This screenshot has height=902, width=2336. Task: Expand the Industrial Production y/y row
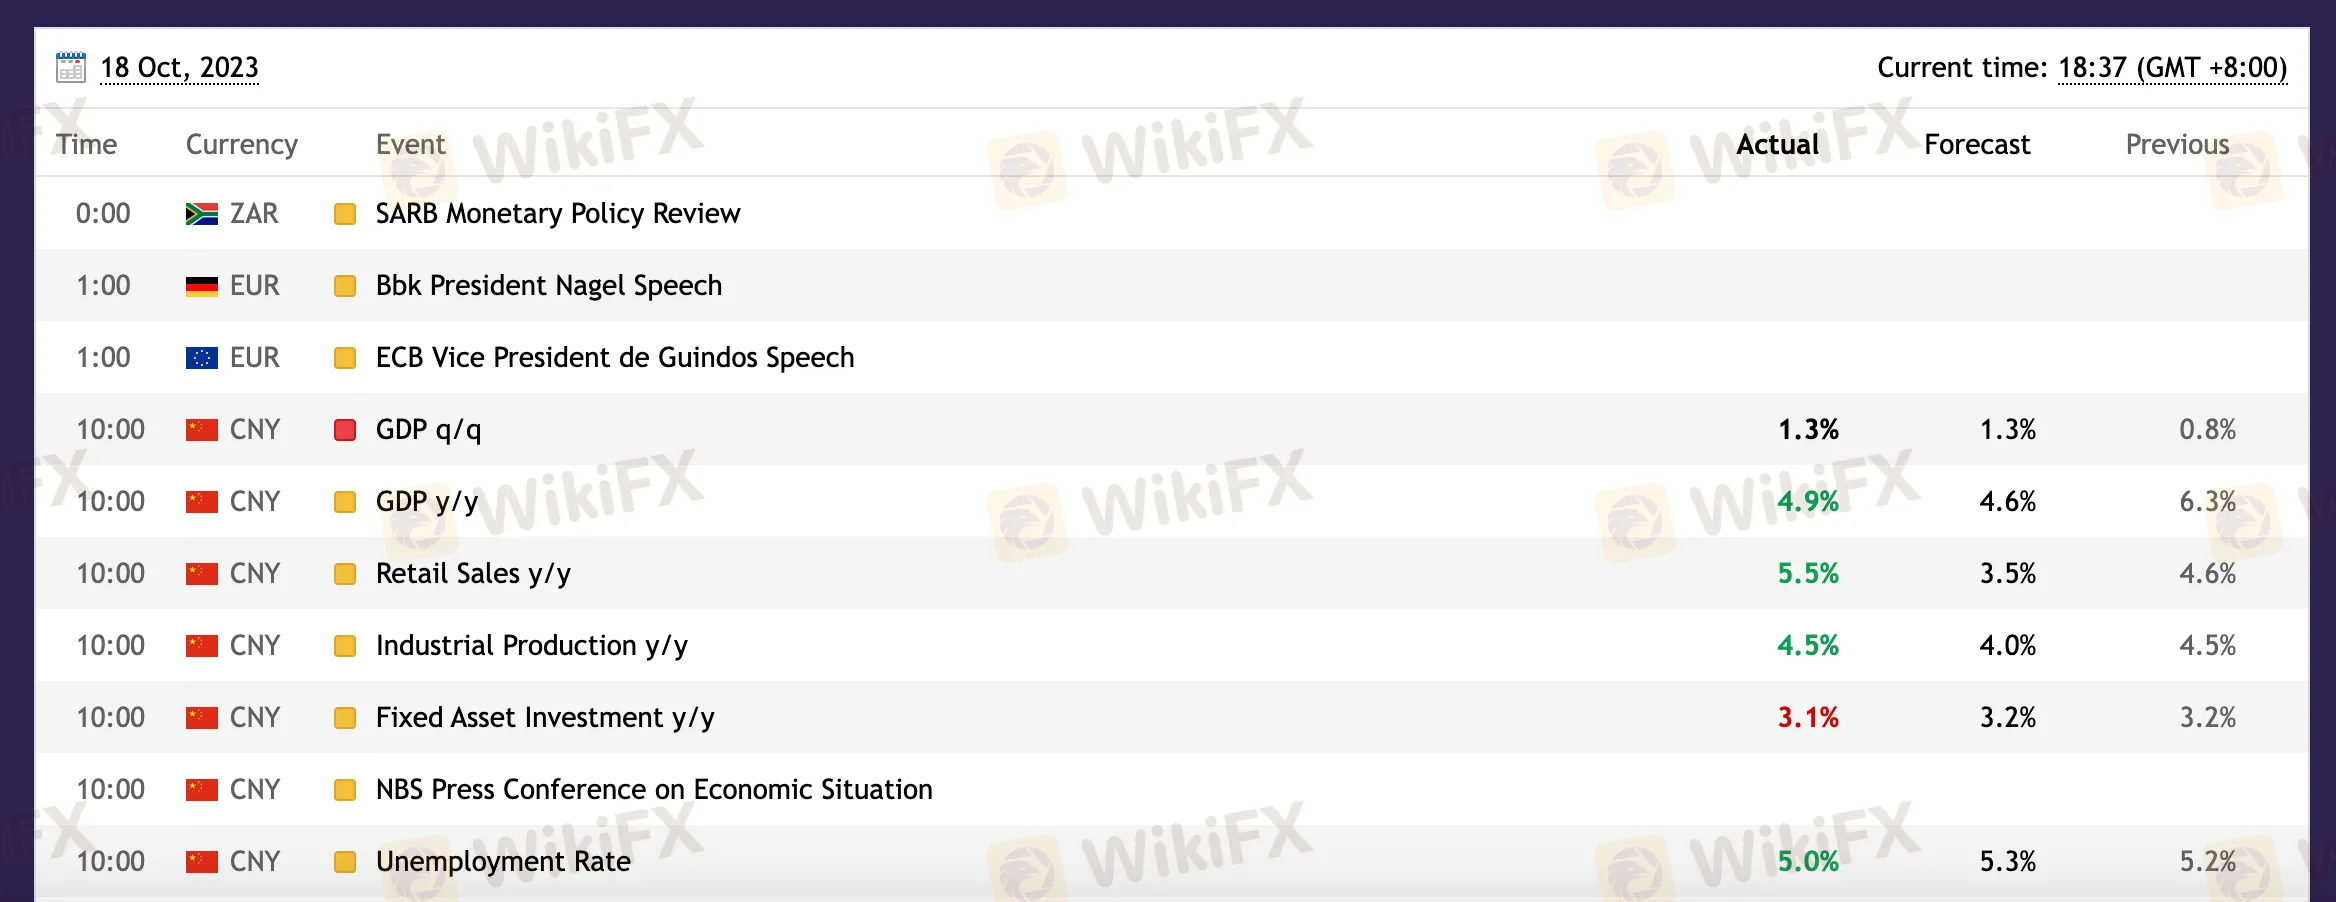tap(1172, 646)
